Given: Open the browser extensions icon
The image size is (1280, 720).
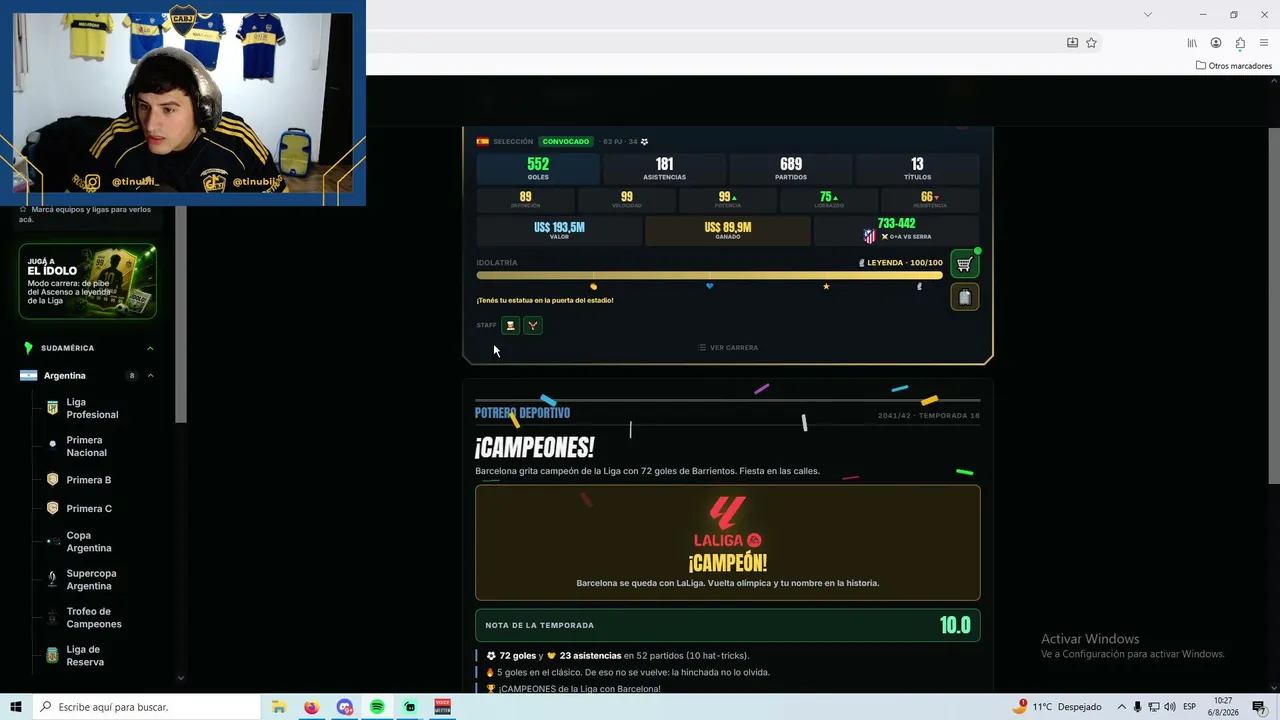Looking at the screenshot, I should click(x=1240, y=43).
